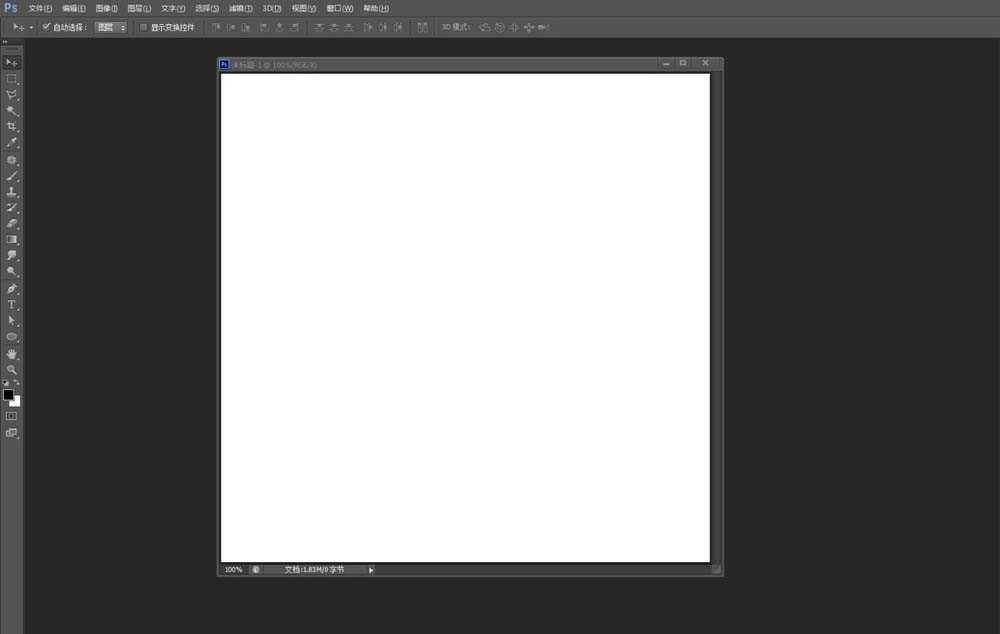
Task: Toggle Quick Mask mode icon
Action: (12, 415)
